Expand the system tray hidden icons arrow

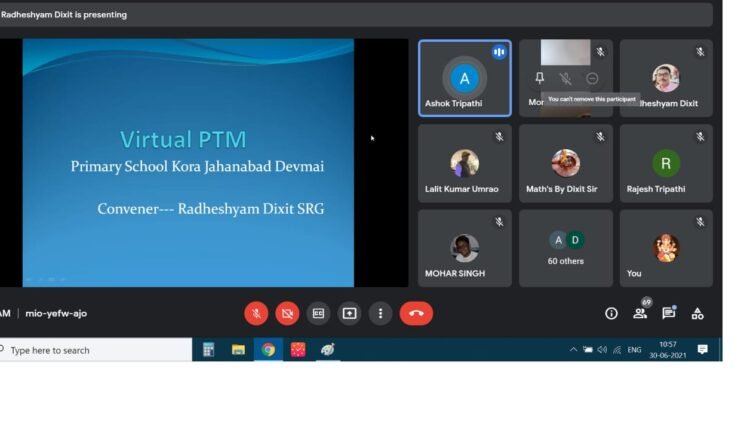point(573,350)
